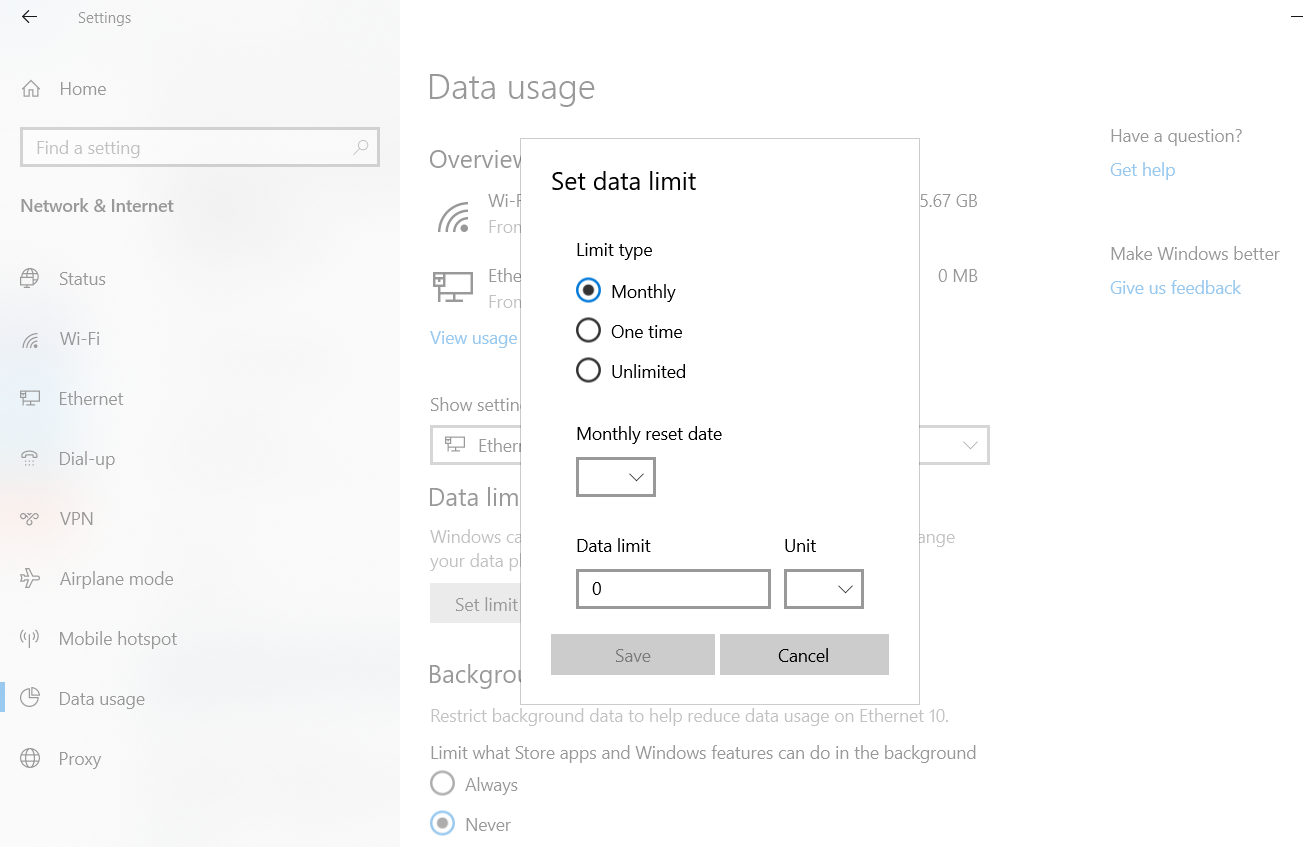1307x847 pixels.
Task: Open the Unit dropdown
Action: (x=824, y=590)
